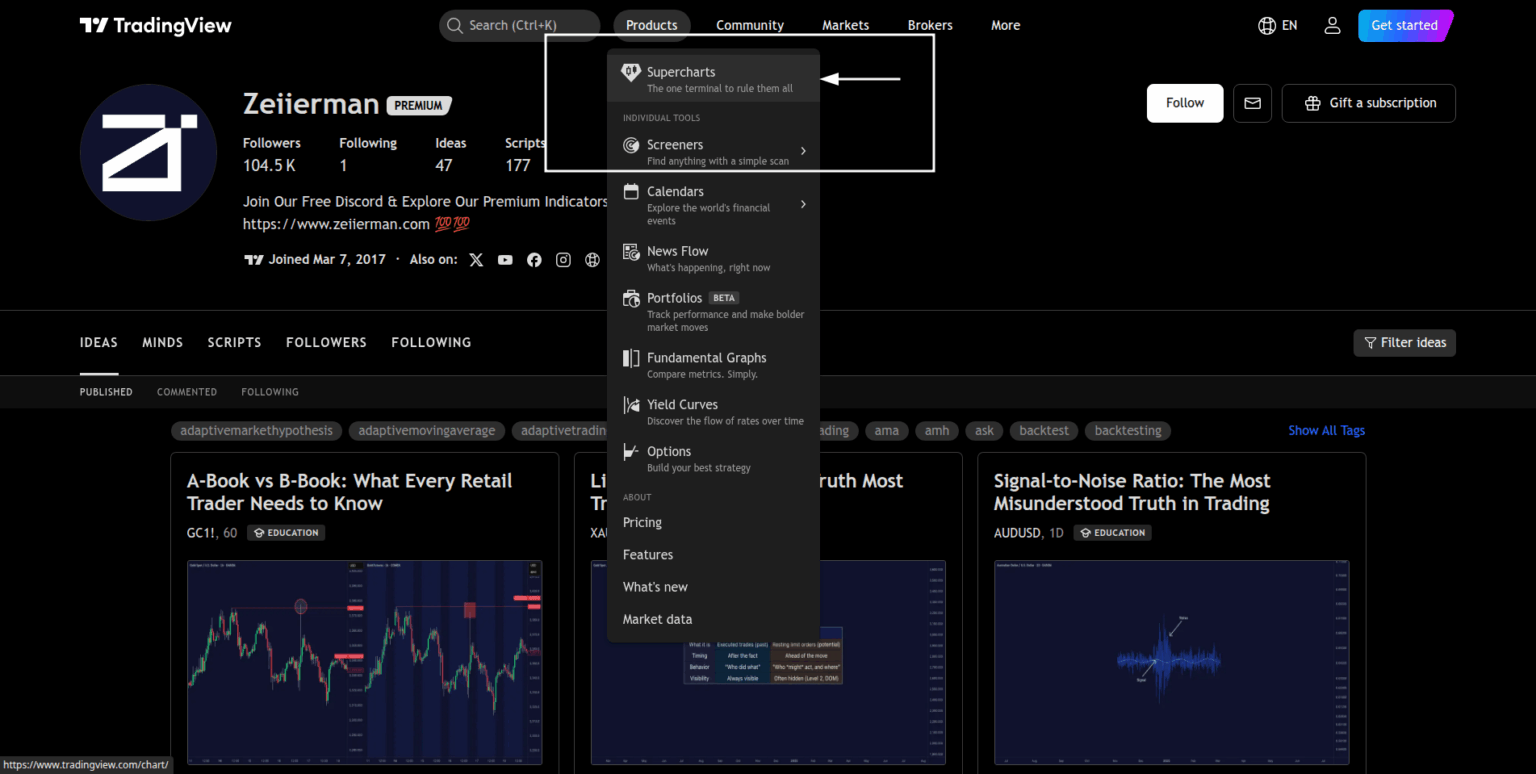Open A-Book vs B-Book idea title
This screenshot has height=774, width=1536.
click(349, 492)
